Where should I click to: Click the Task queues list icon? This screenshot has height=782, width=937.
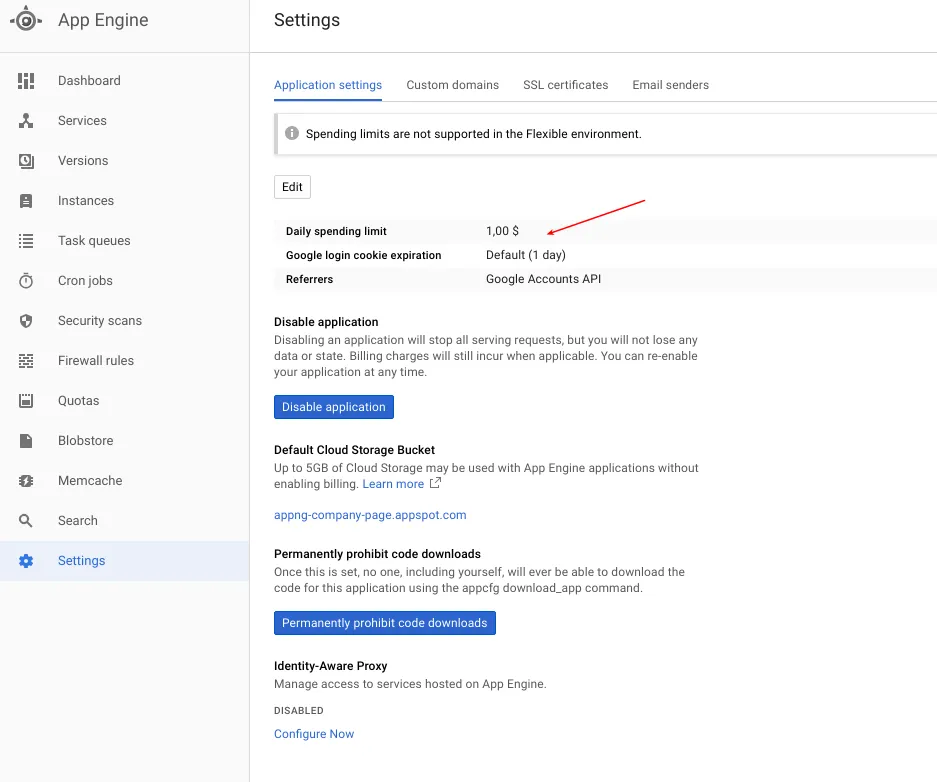coord(26,241)
